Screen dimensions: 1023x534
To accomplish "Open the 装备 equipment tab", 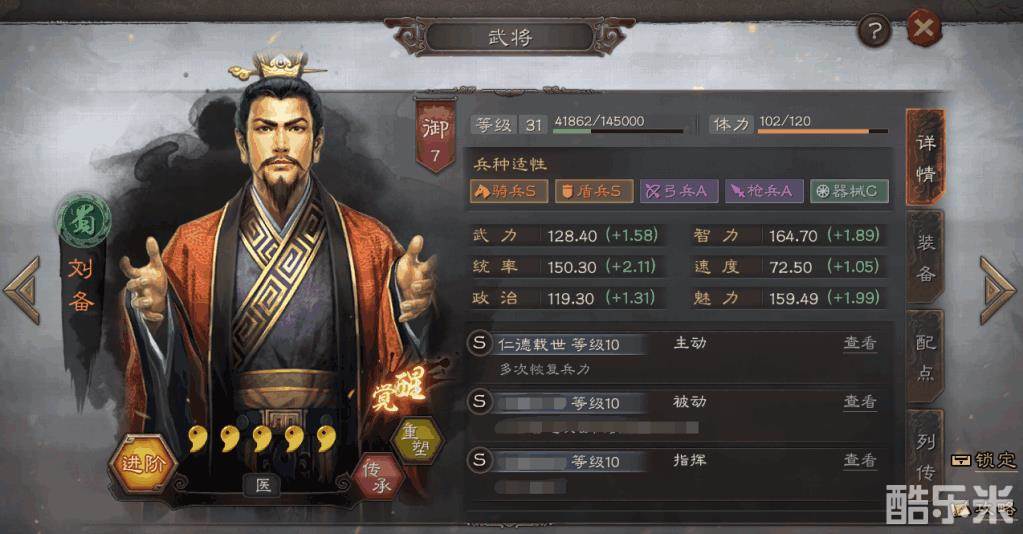I will tap(925, 257).
